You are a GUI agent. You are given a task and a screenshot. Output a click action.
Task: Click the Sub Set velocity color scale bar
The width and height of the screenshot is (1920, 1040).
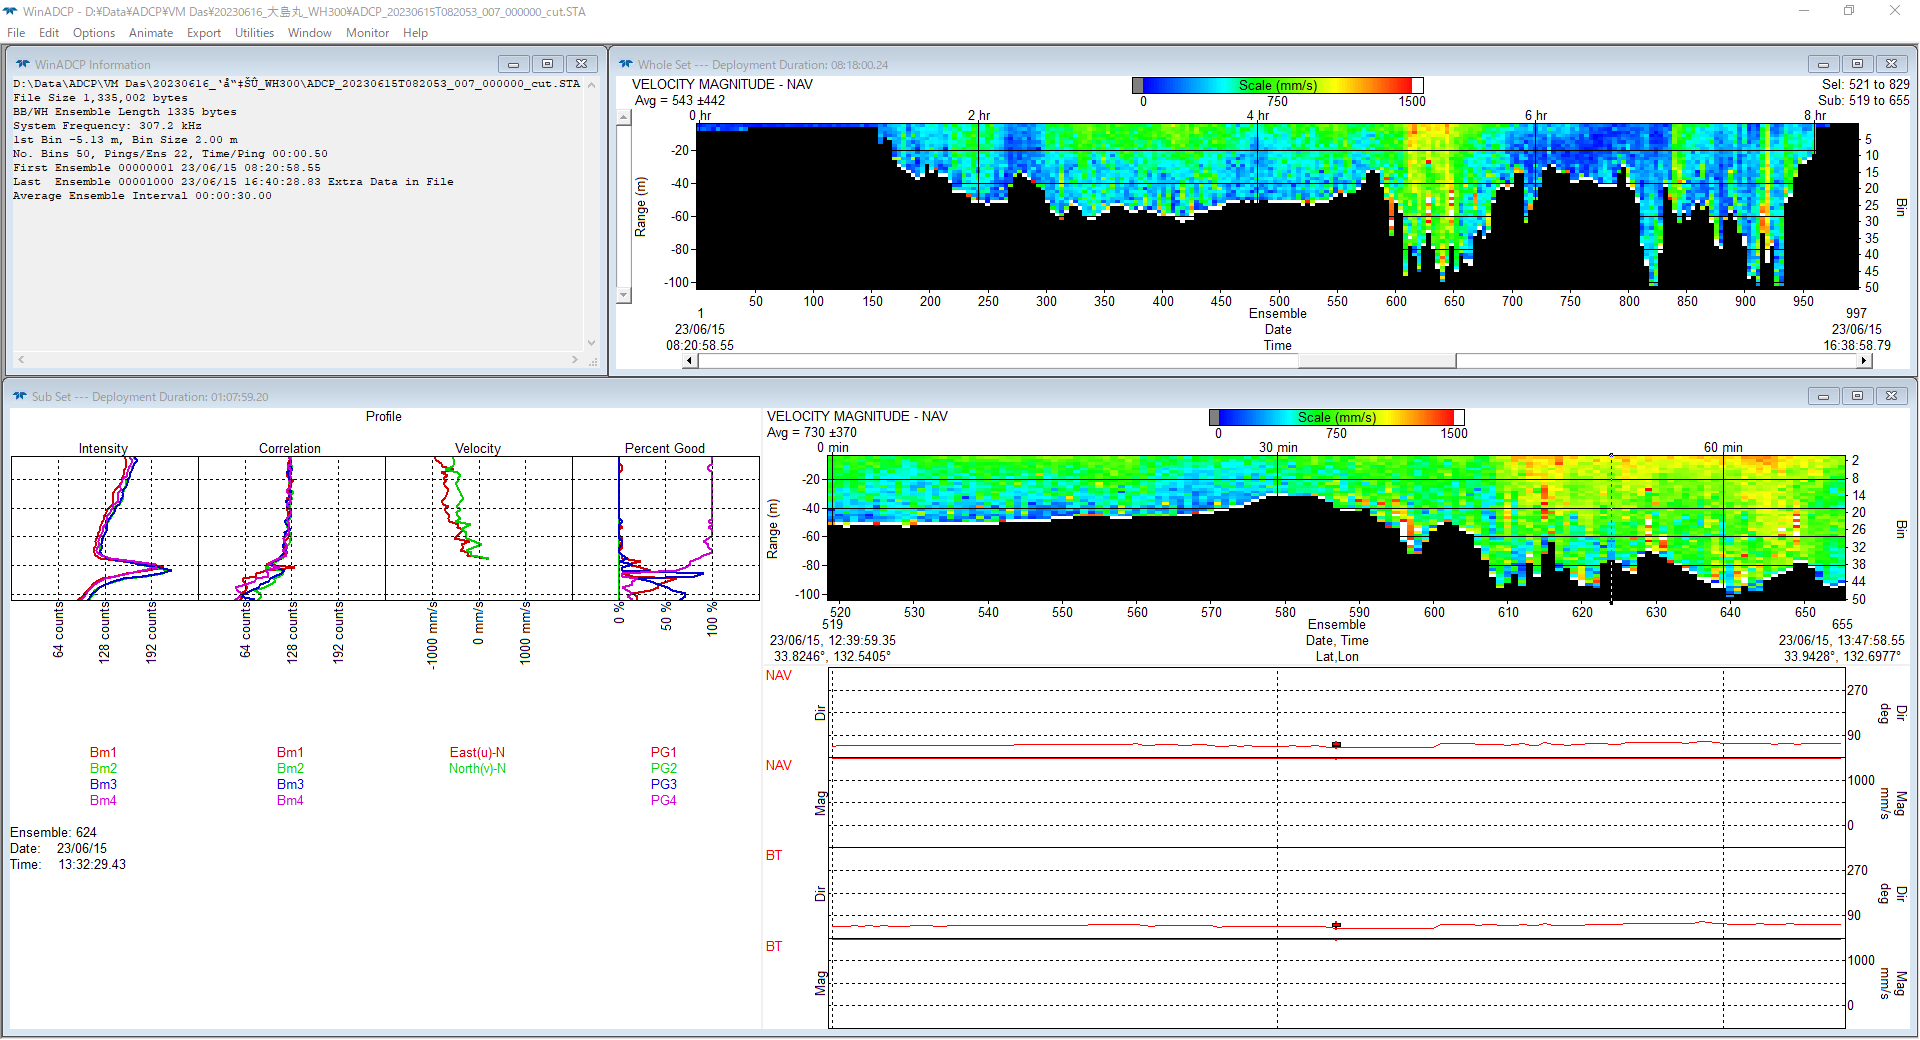pyautogui.click(x=1336, y=418)
